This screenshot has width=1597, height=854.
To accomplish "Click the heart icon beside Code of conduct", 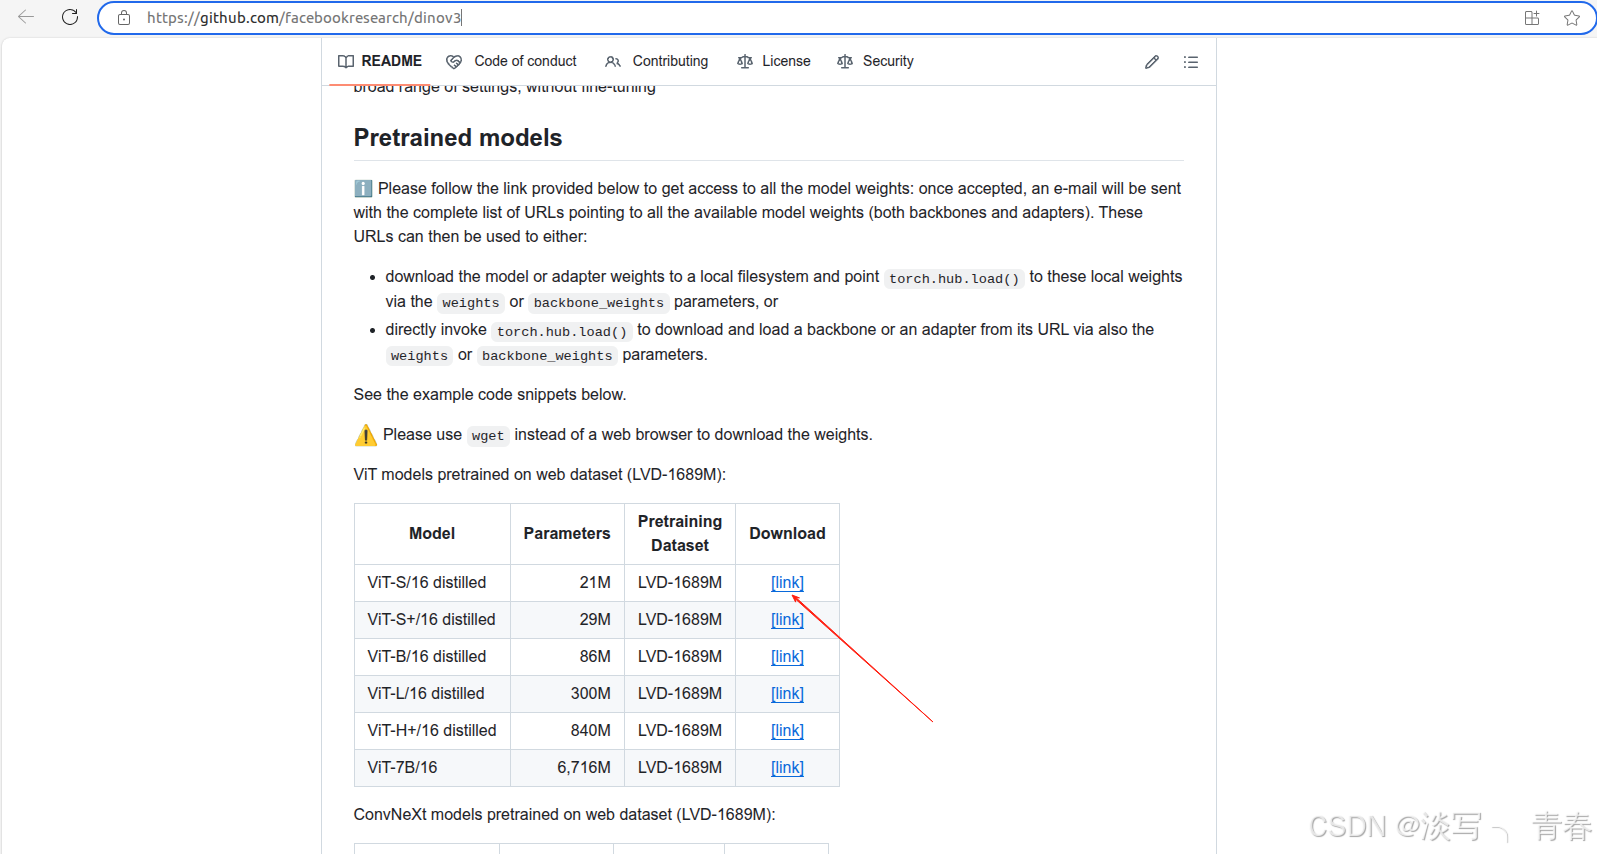I will 454,62.
